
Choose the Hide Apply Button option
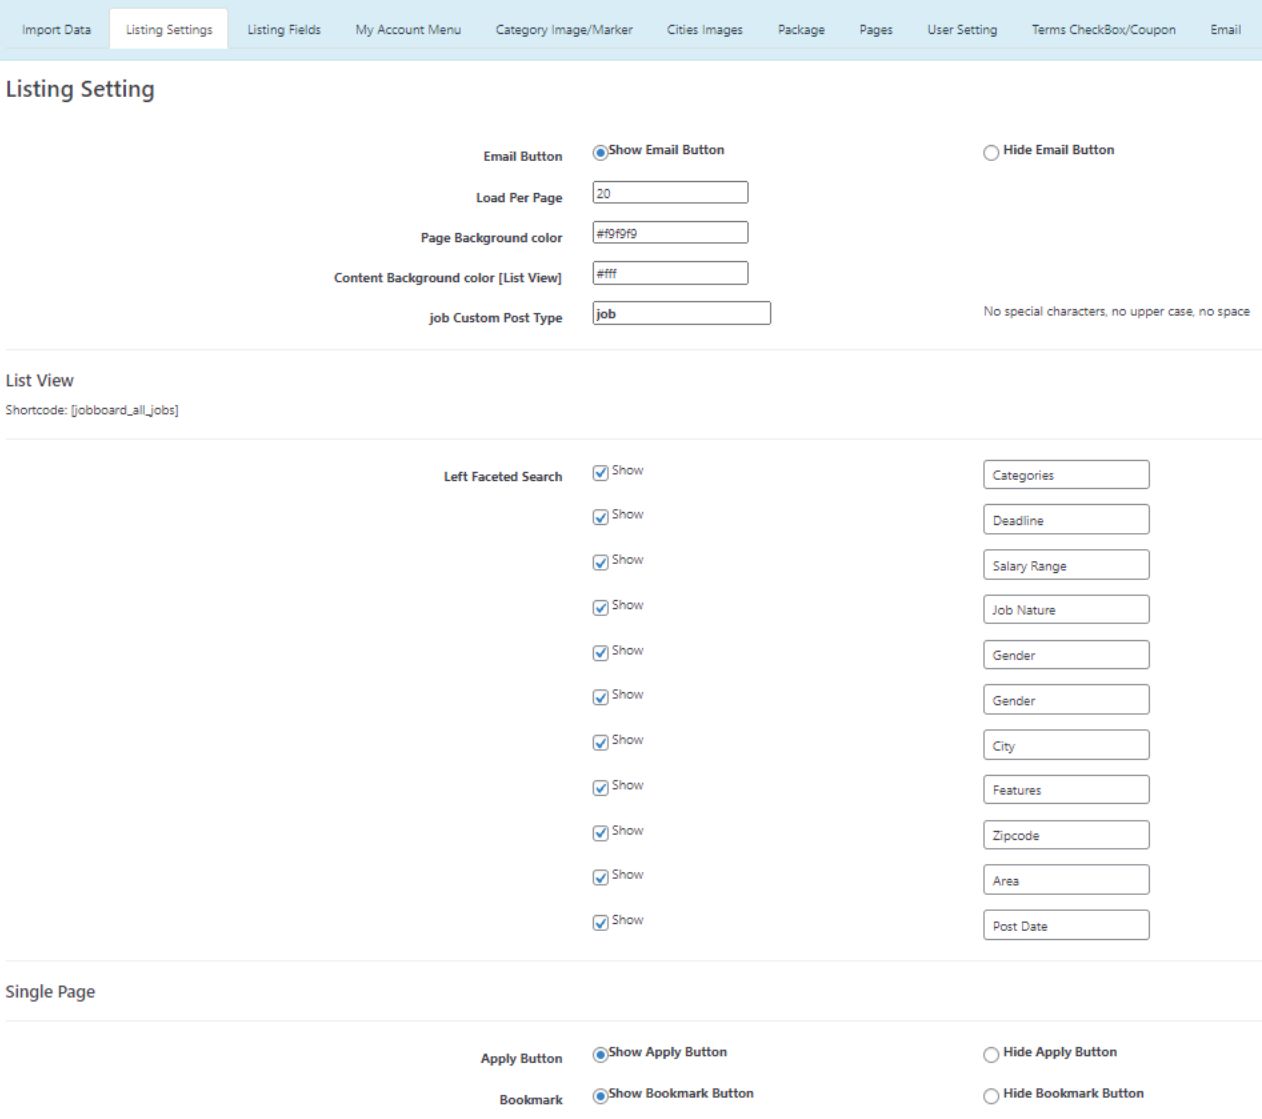[x=991, y=1055]
